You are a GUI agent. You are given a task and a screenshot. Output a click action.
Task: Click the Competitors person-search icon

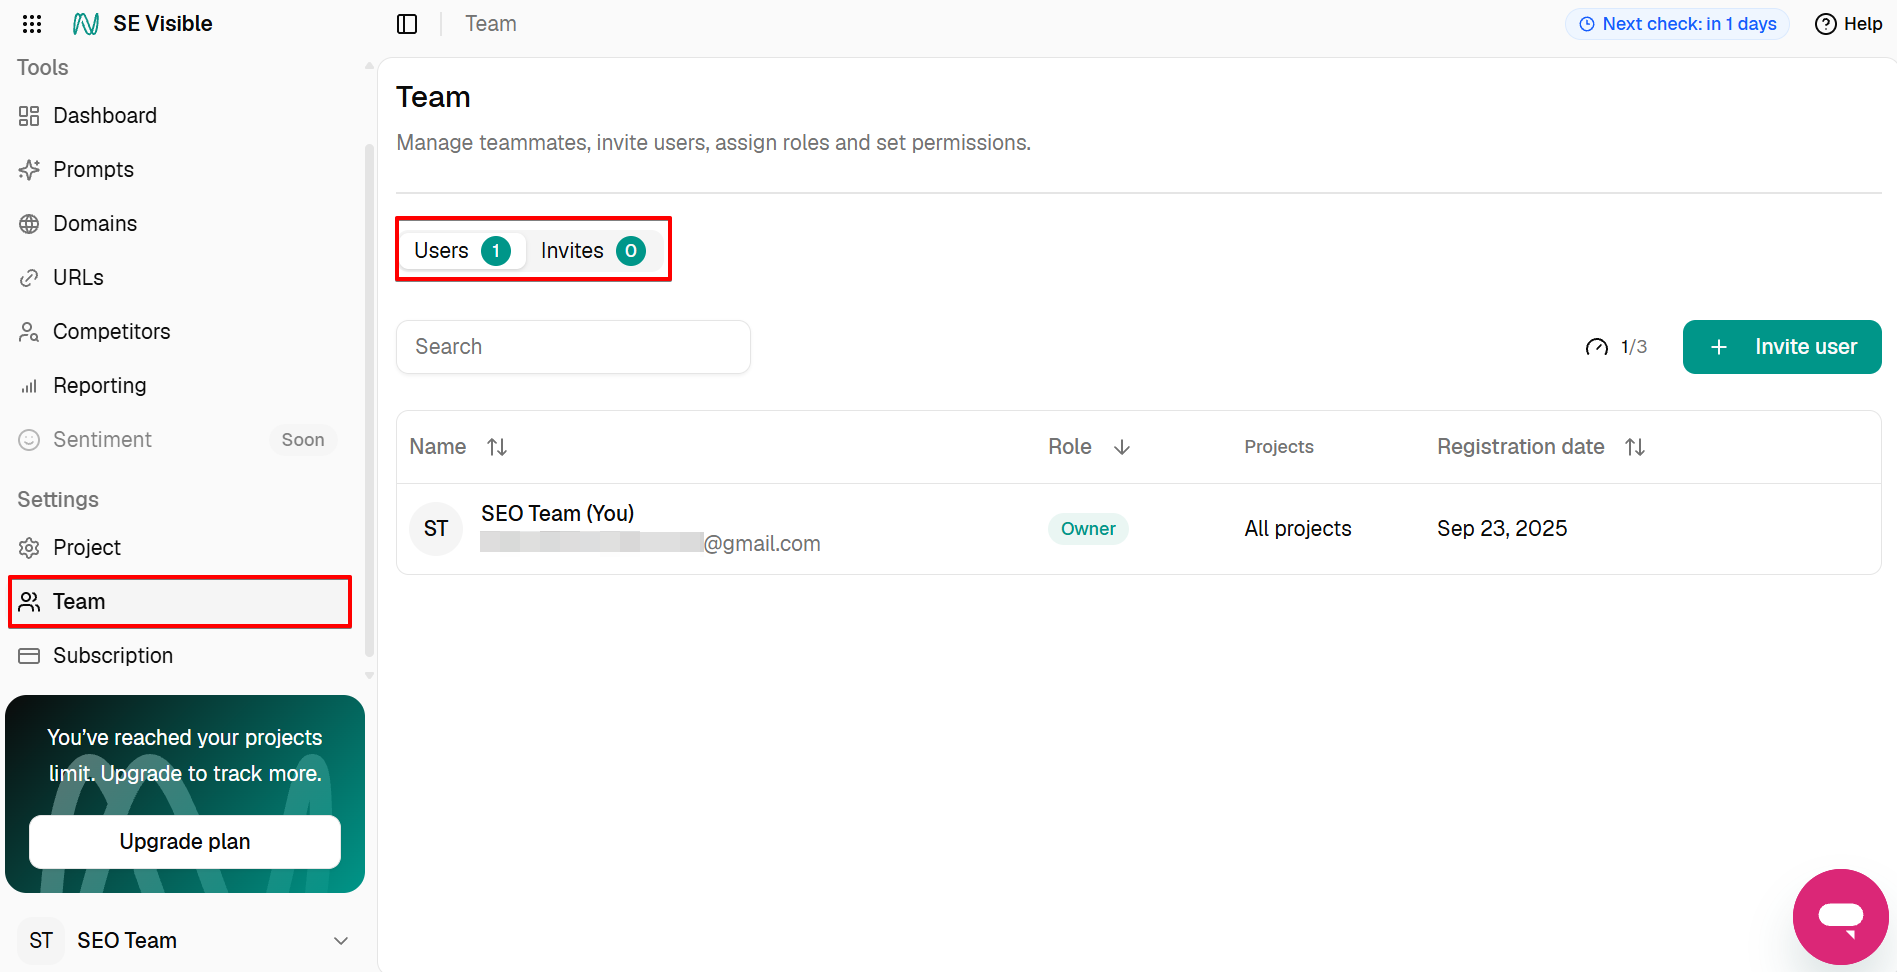29,332
